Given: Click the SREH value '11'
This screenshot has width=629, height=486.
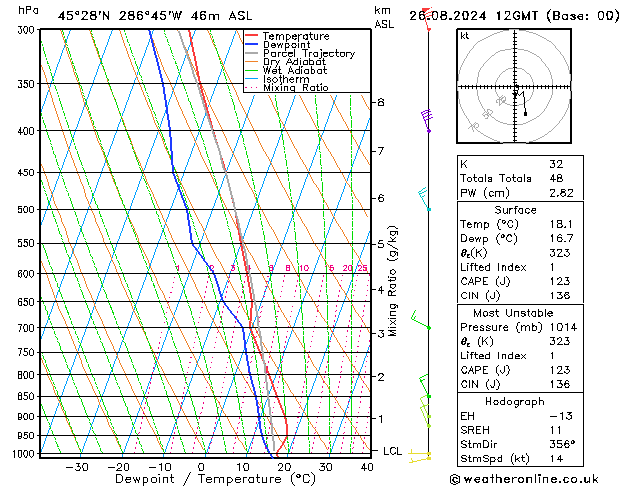Looking at the screenshot, I should 556,430.
